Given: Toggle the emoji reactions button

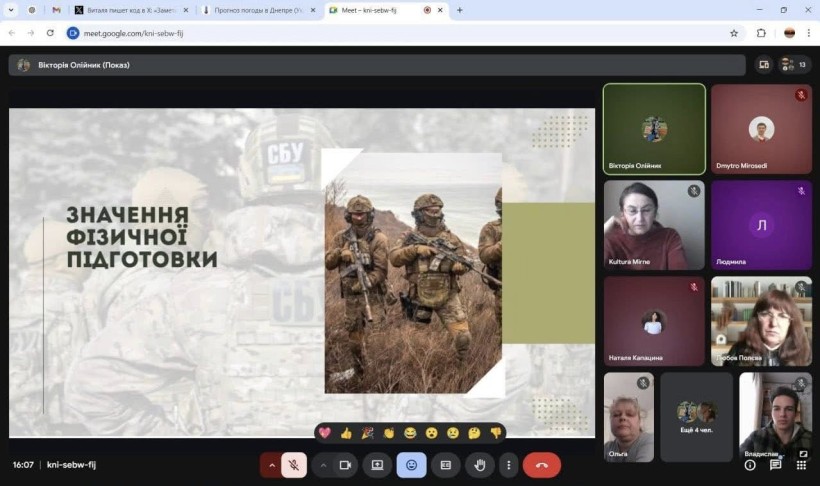Looking at the screenshot, I should pos(412,465).
